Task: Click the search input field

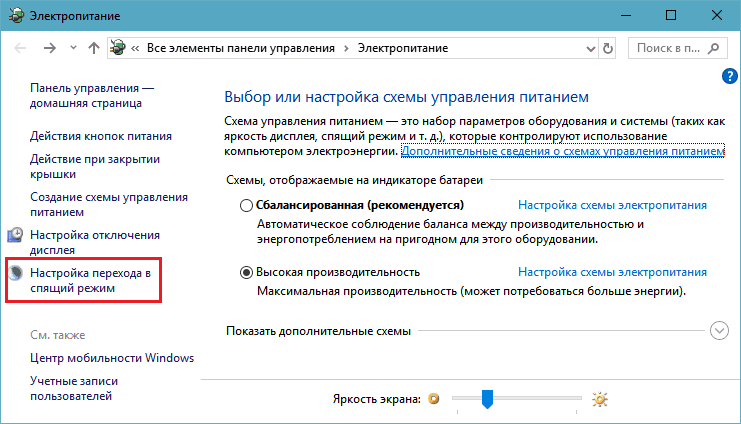Action: tap(669, 47)
